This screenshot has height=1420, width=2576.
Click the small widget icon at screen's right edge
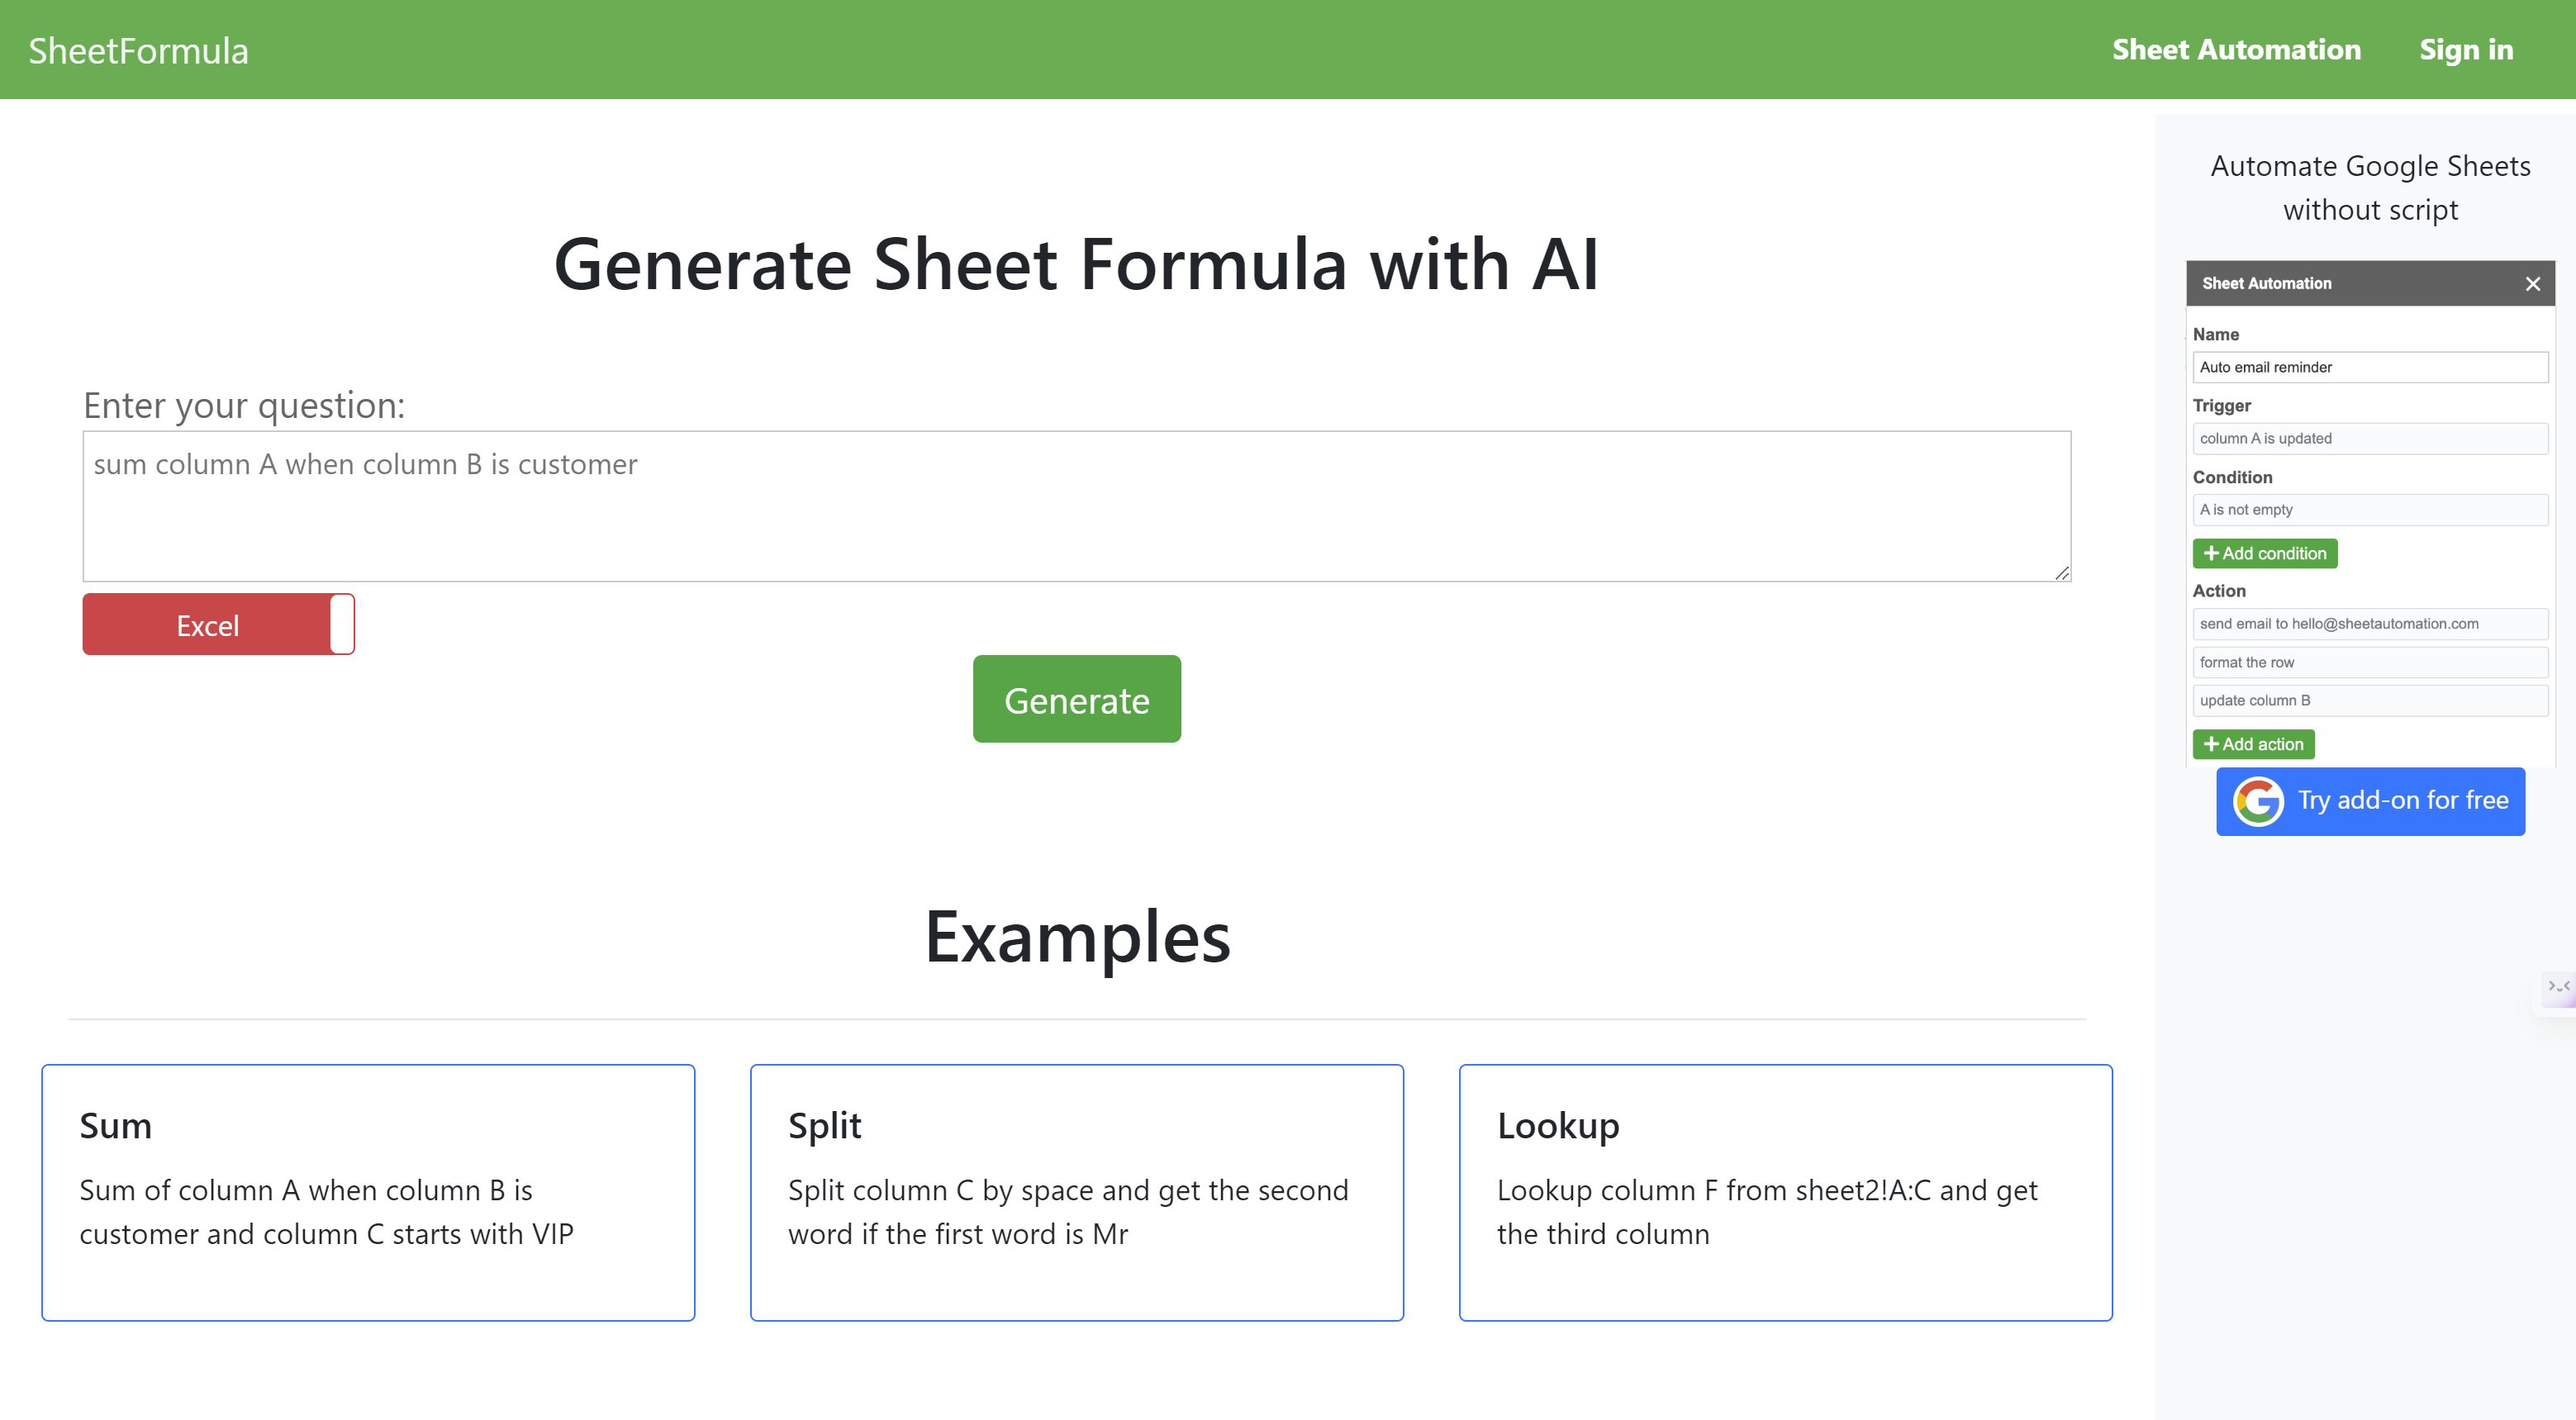click(x=2560, y=989)
